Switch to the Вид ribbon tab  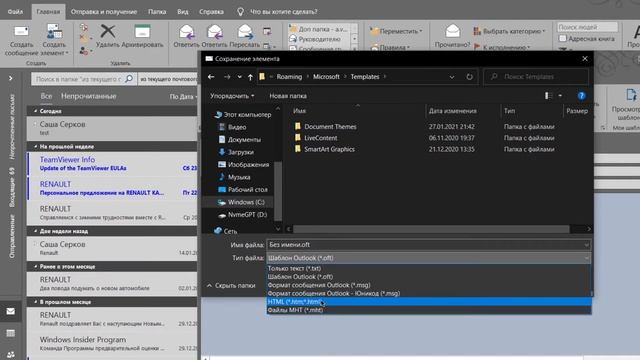[183, 12]
